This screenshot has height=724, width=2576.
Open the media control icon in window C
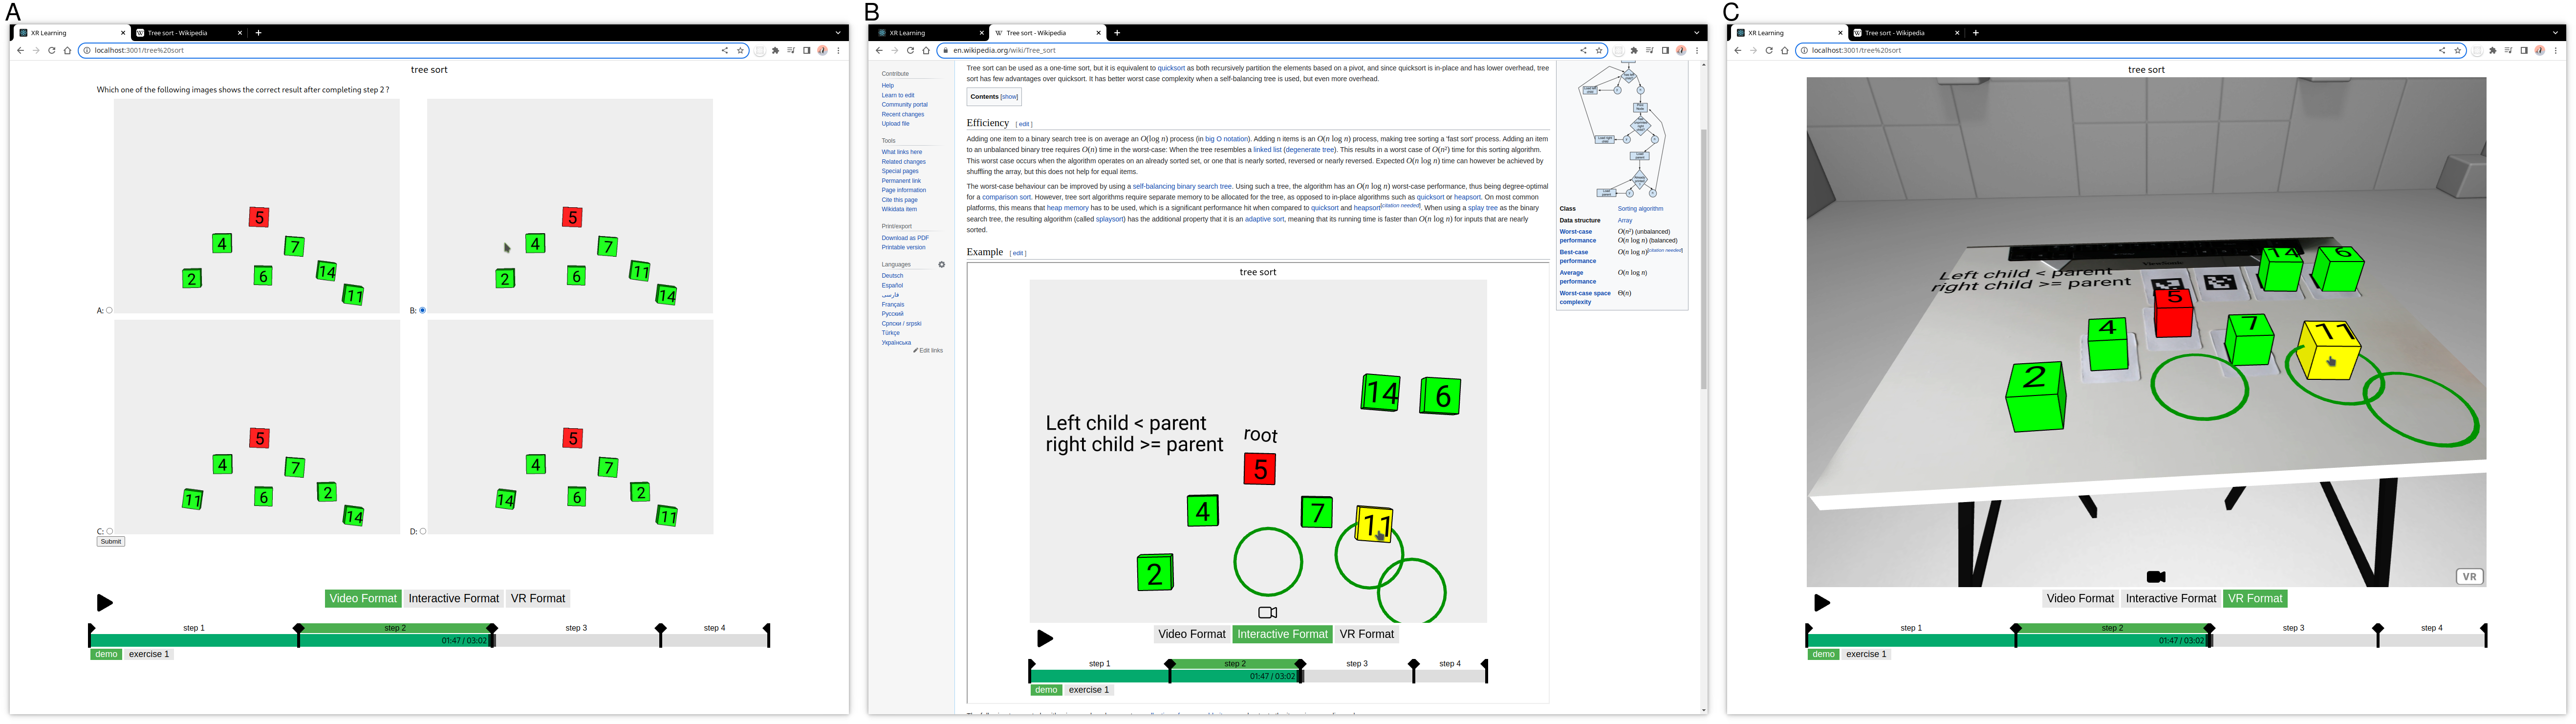pyautogui.click(x=2508, y=50)
